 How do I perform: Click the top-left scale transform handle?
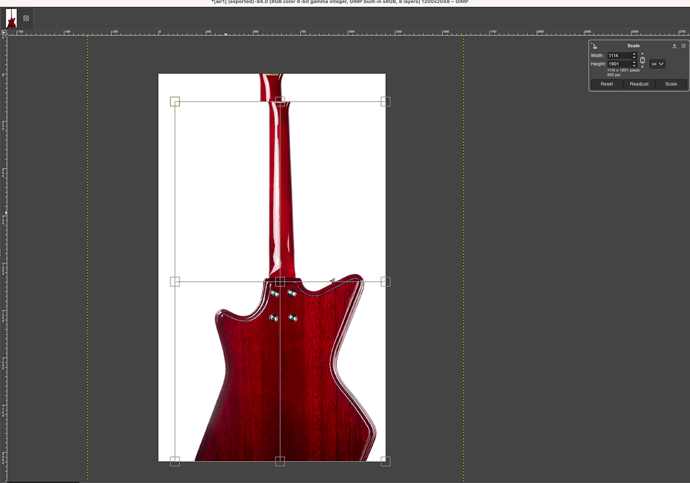(x=175, y=102)
